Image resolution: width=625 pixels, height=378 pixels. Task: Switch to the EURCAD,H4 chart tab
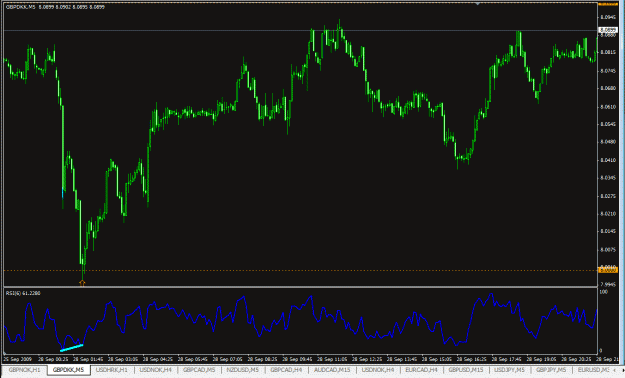click(421, 370)
